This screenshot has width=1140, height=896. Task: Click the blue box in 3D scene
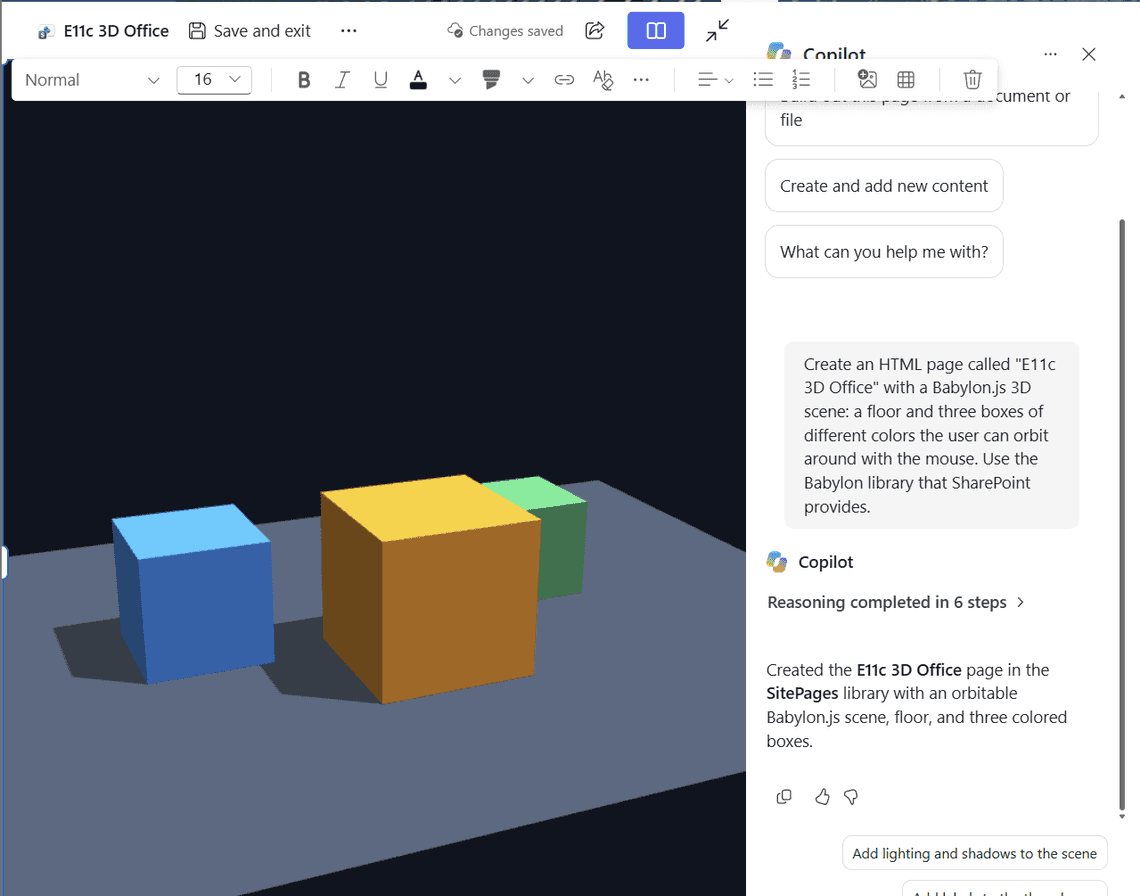tap(193, 593)
